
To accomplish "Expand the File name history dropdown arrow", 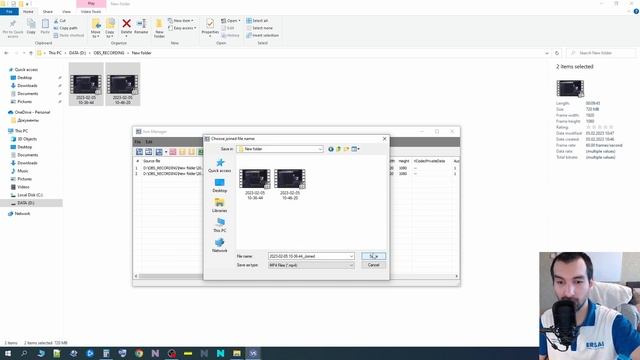I will tap(351, 256).
